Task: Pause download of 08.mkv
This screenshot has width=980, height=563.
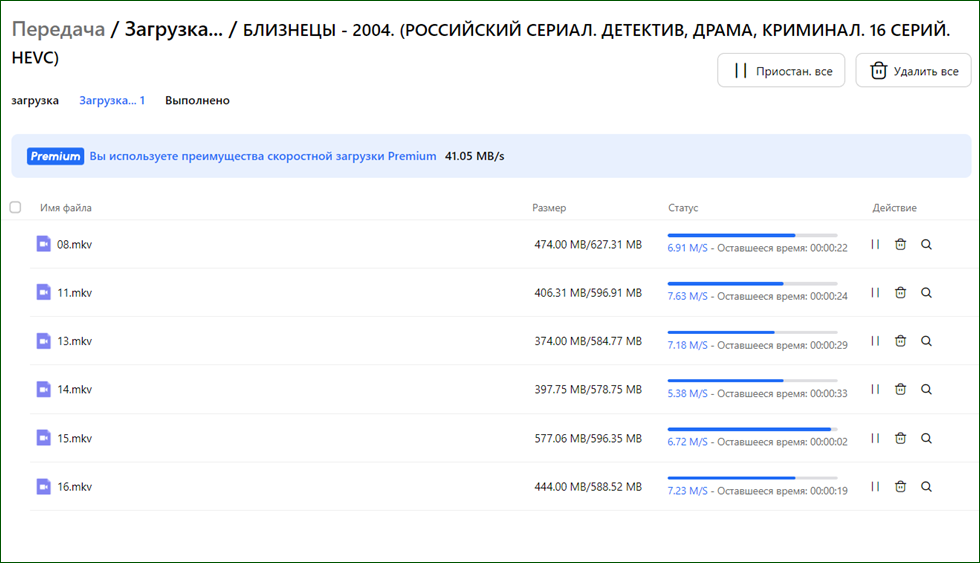Action: [x=875, y=244]
